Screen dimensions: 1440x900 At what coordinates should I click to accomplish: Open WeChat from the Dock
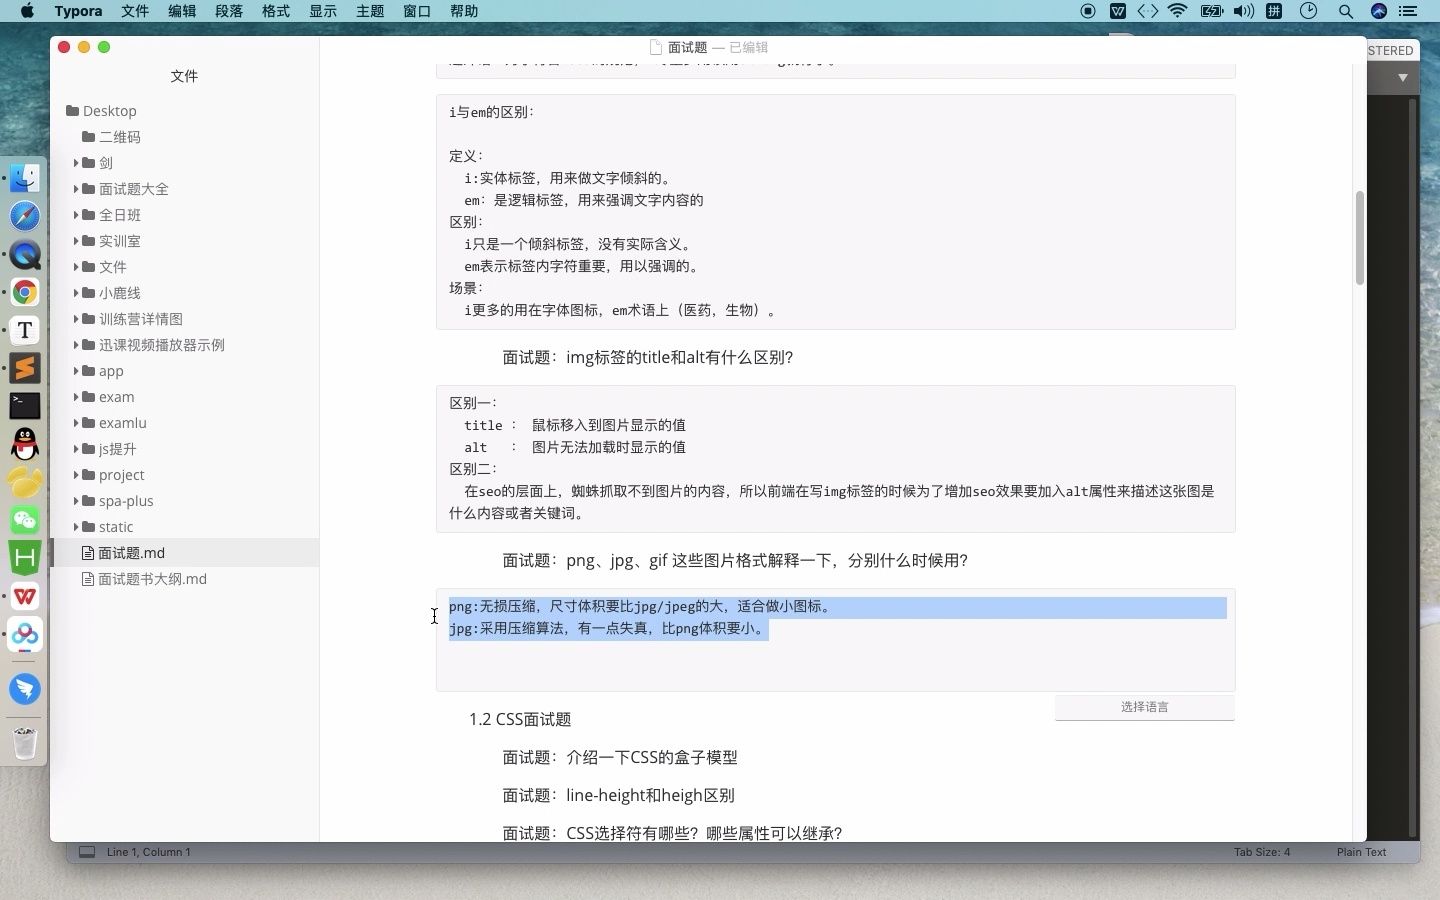click(x=25, y=520)
